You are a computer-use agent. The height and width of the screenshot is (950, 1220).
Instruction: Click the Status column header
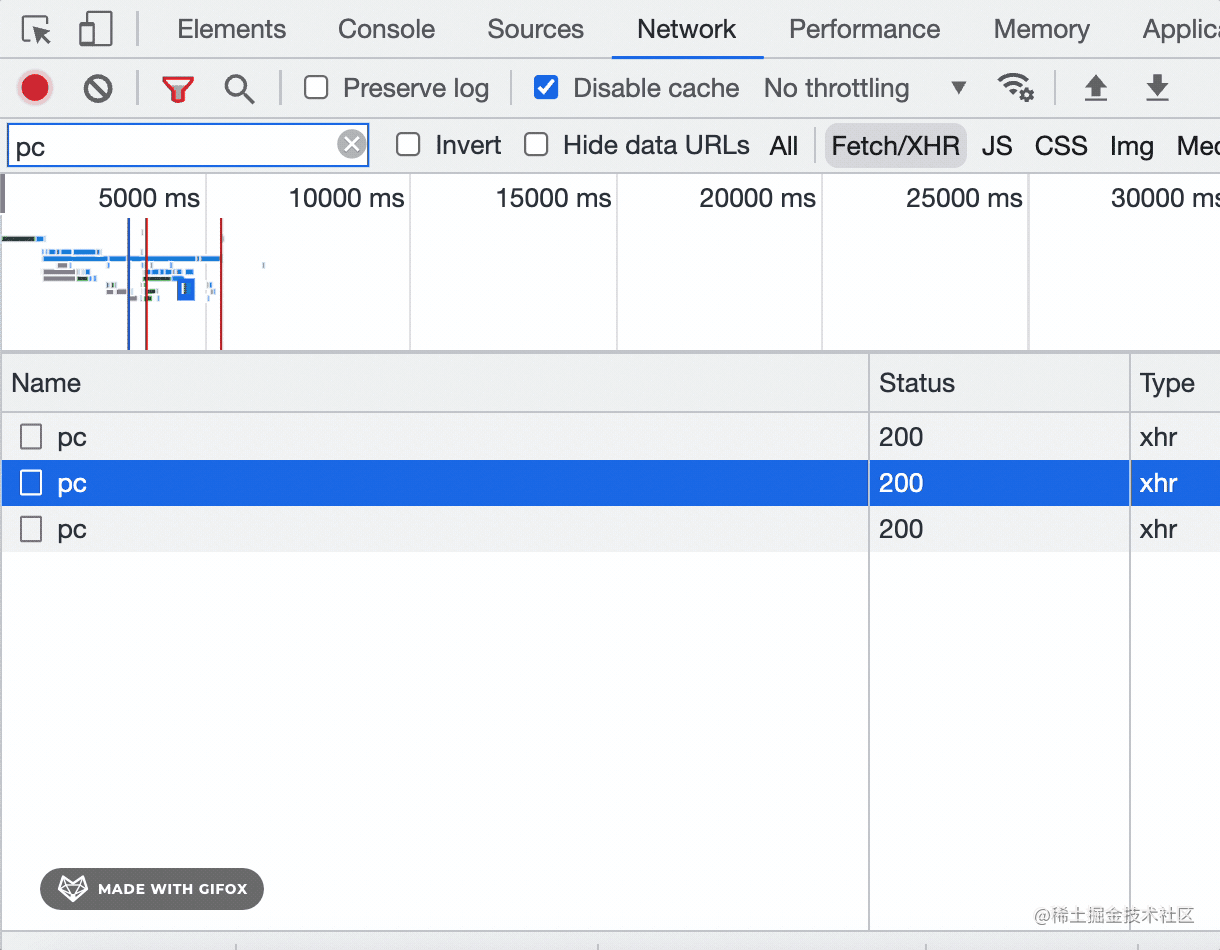click(x=917, y=383)
